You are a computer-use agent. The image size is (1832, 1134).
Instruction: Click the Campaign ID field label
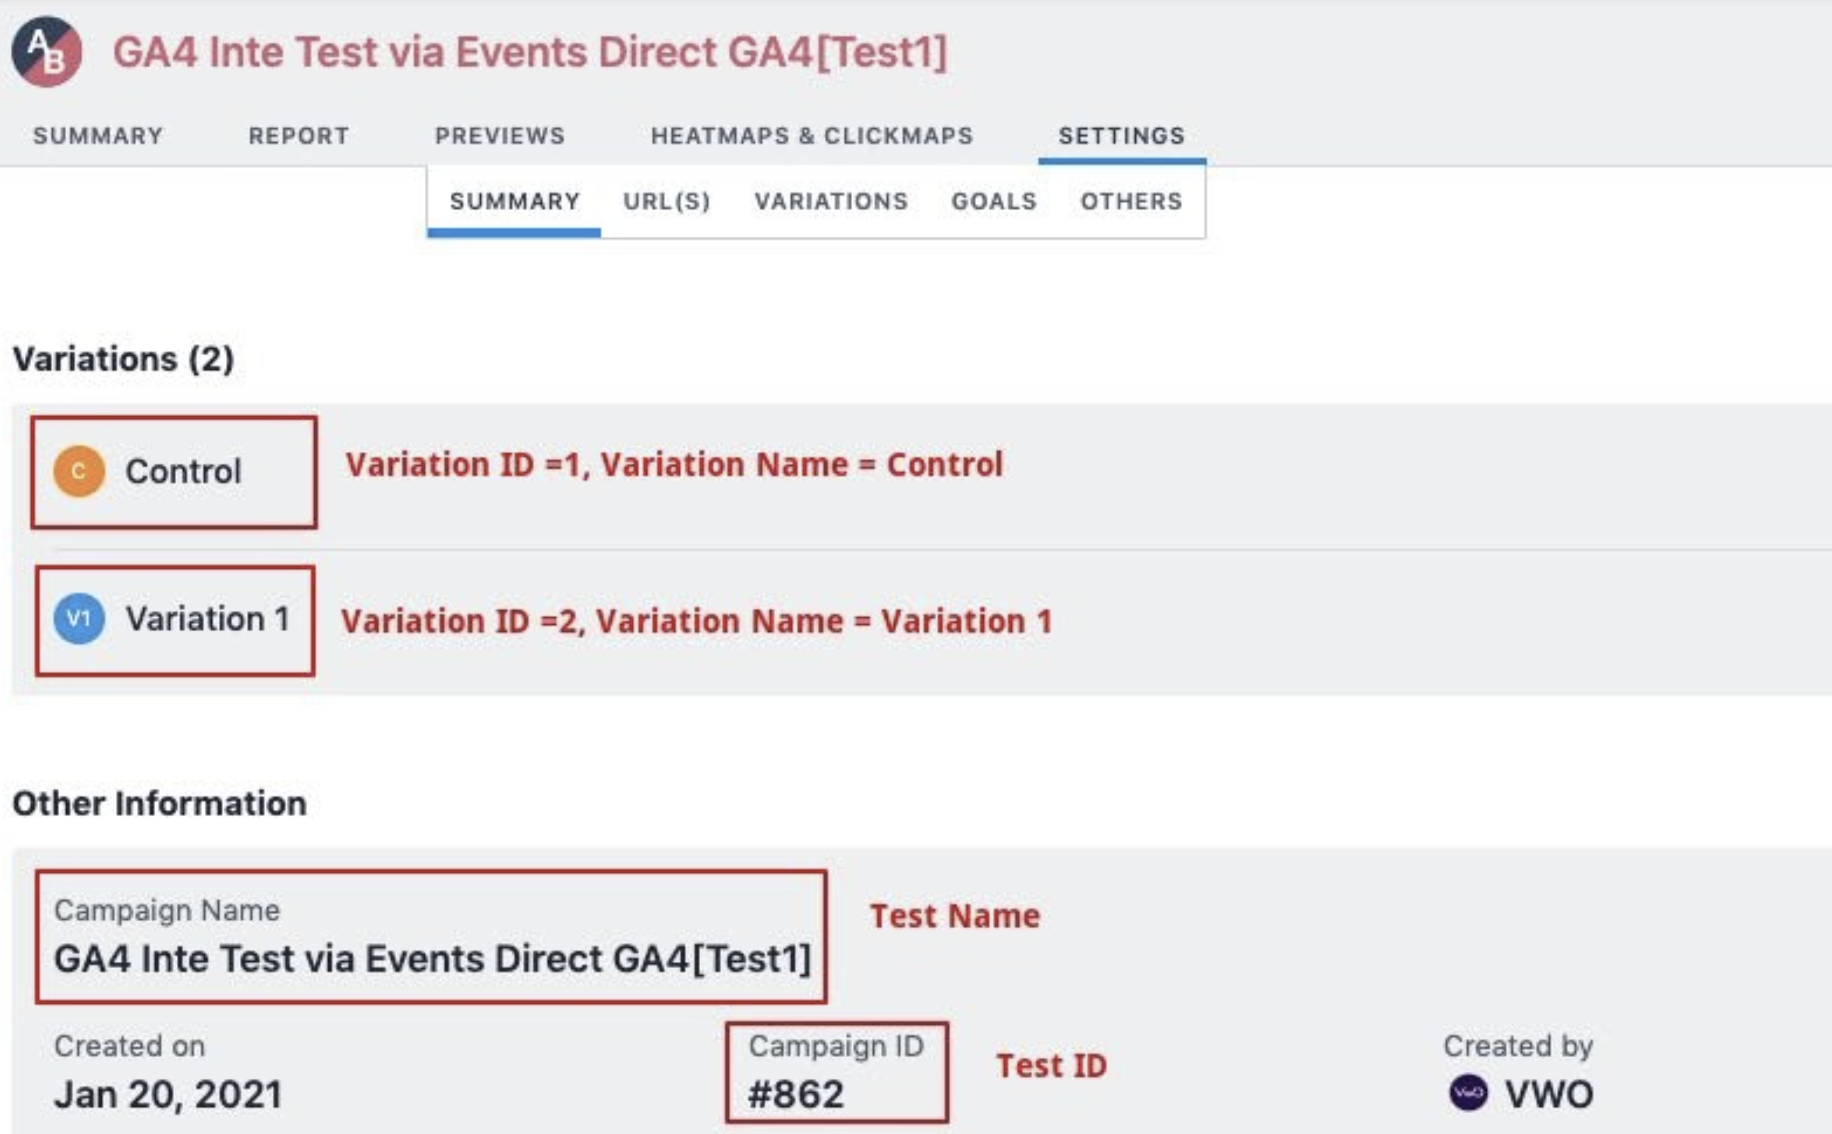[x=836, y=1046]
